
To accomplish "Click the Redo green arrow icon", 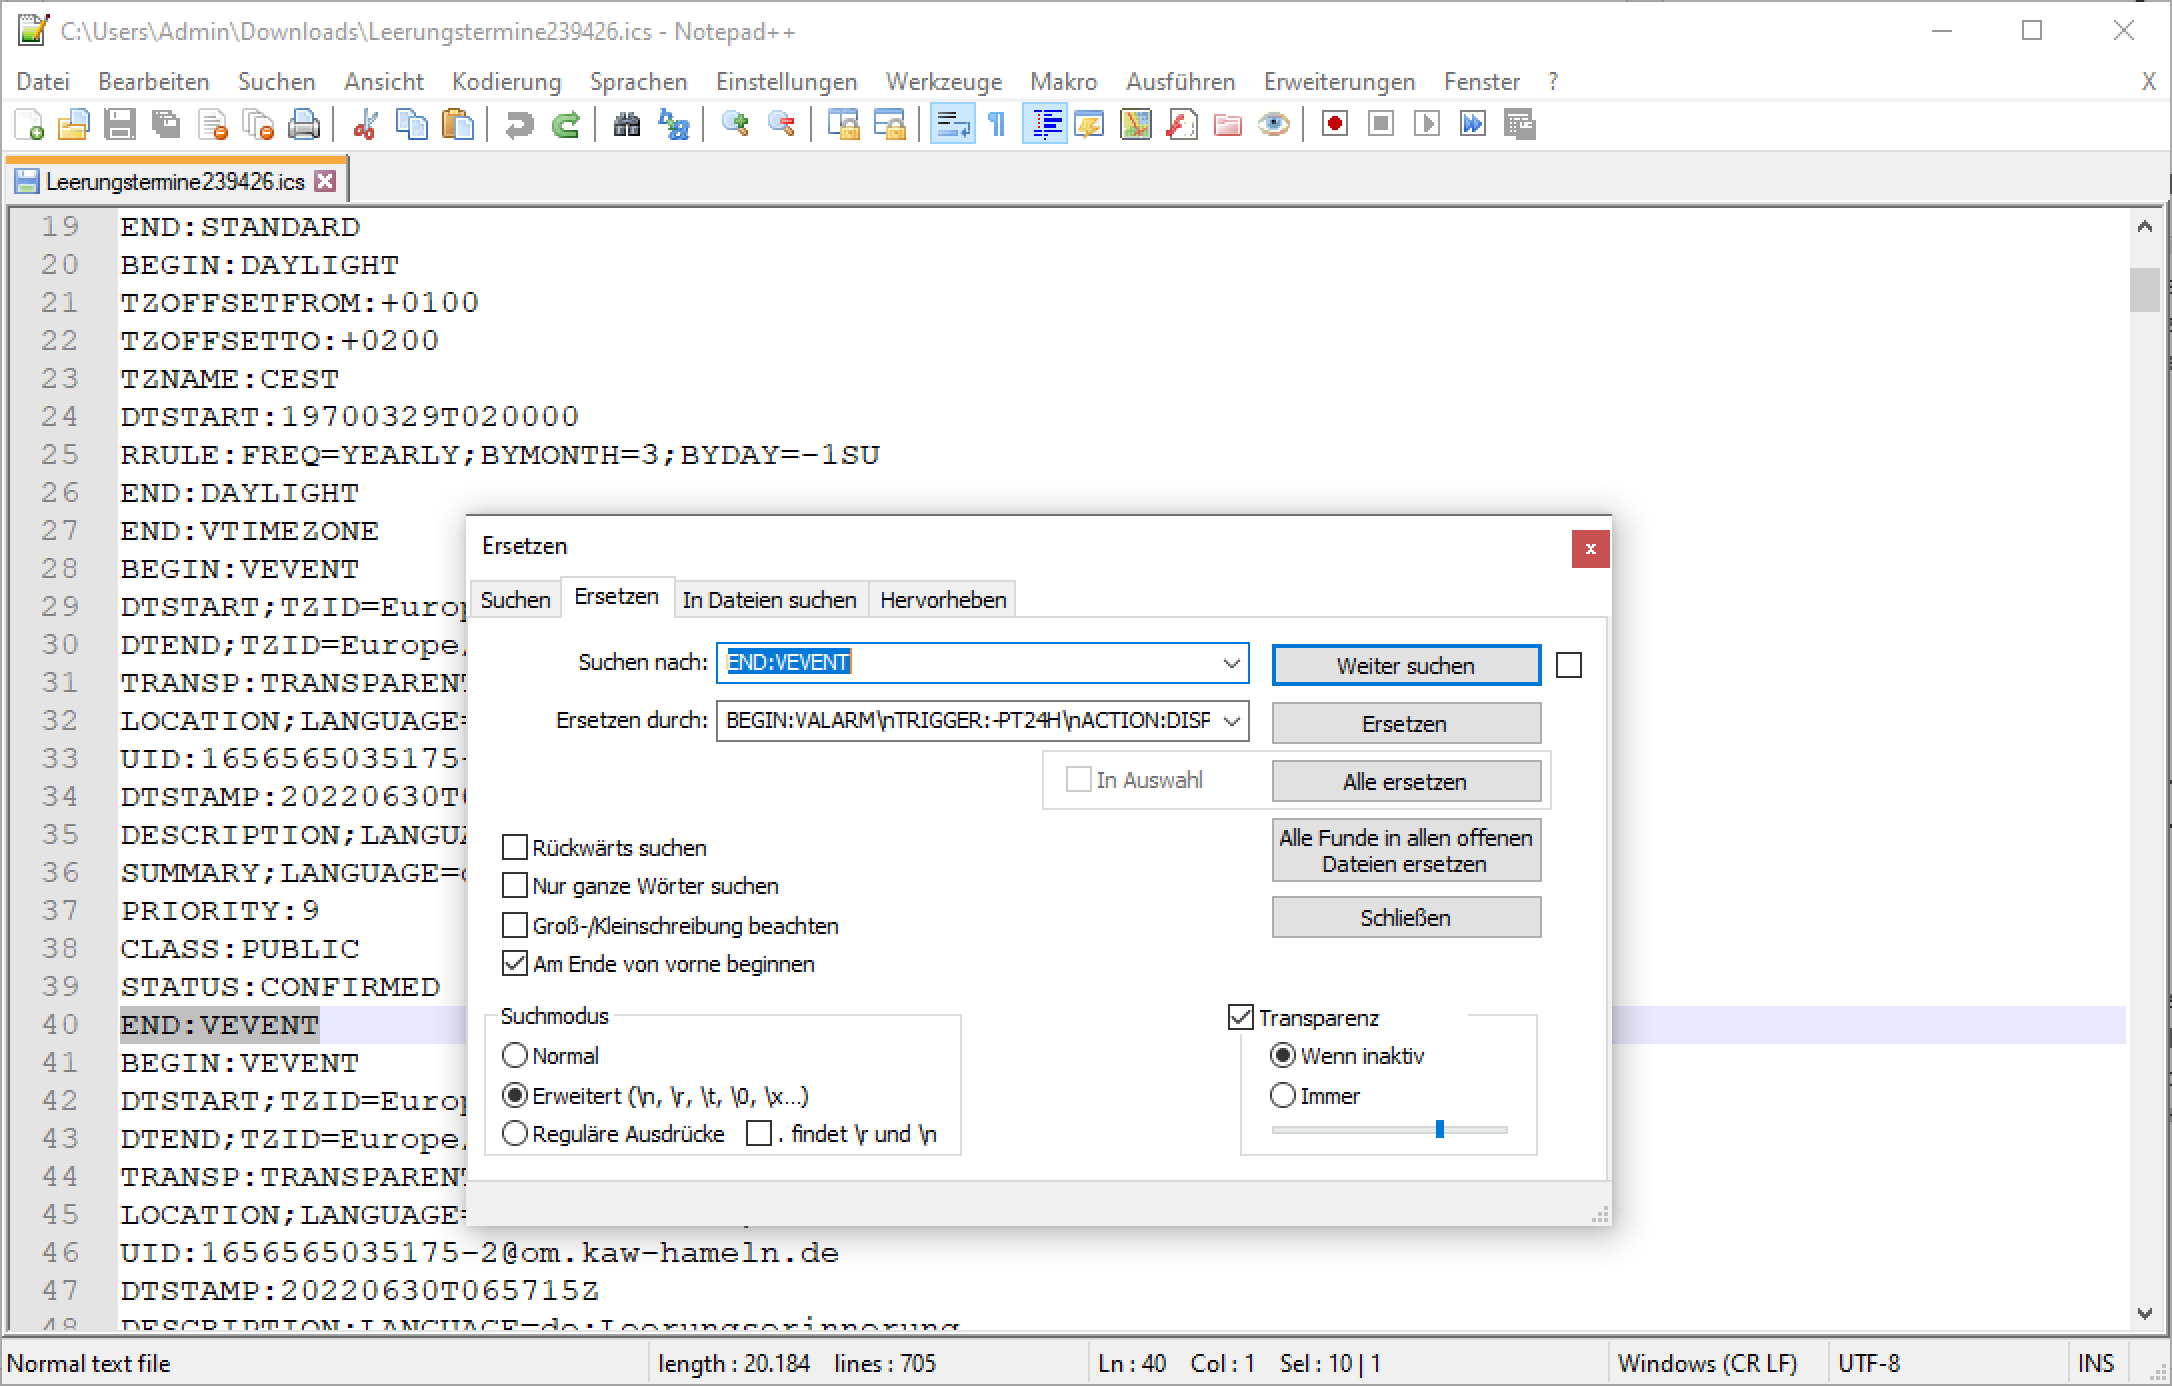I will (566, 125).
